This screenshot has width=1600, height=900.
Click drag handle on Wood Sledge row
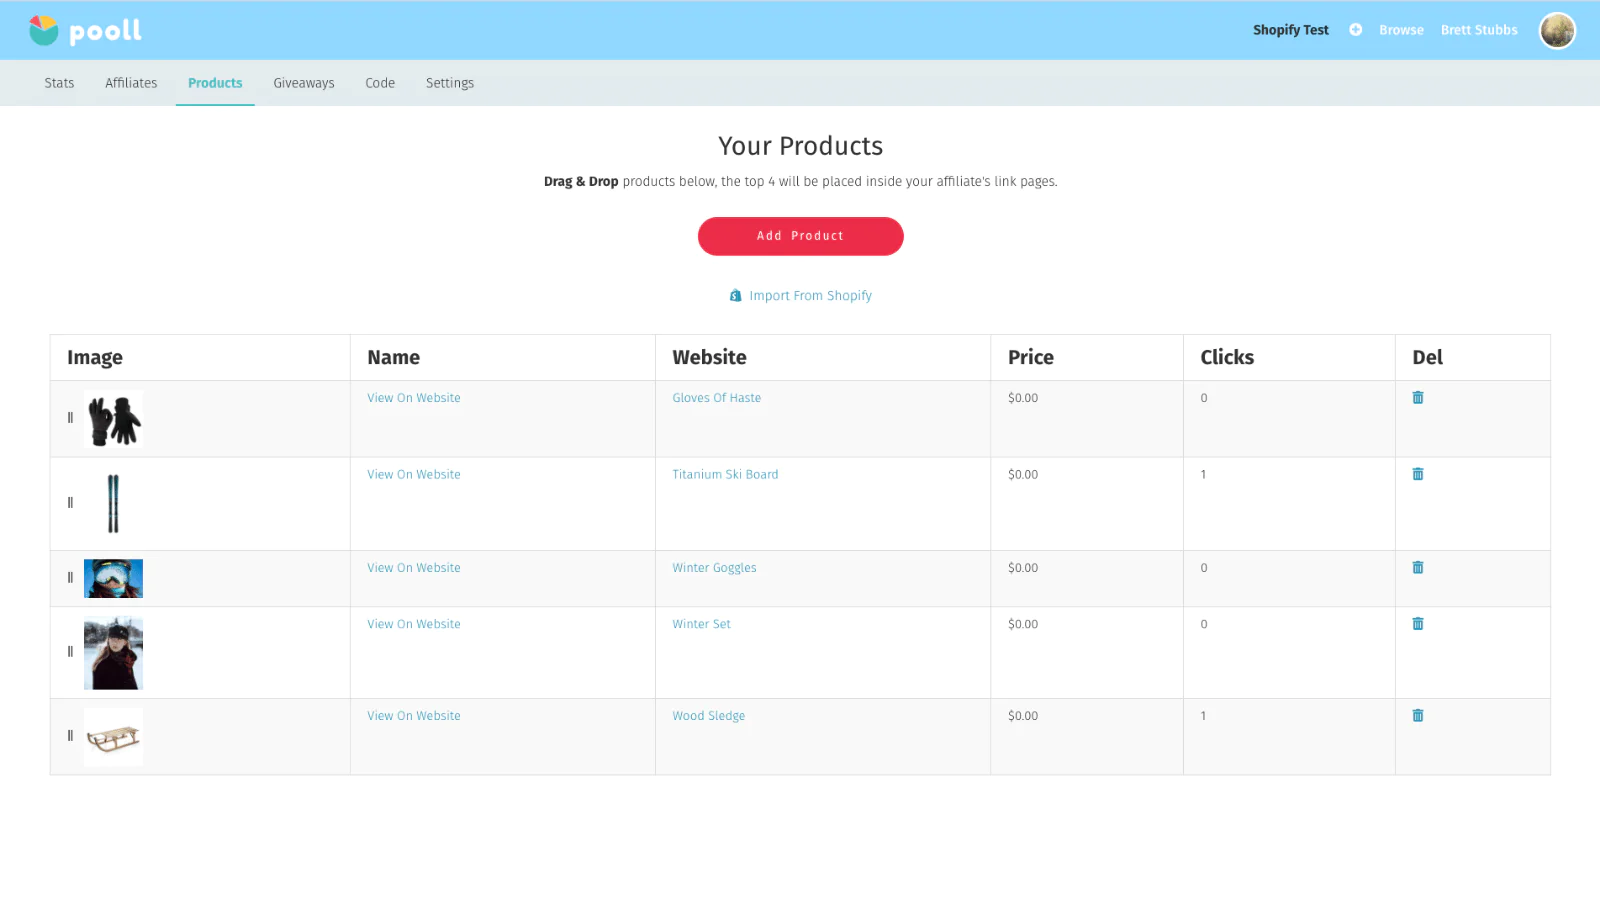[70, 736]
